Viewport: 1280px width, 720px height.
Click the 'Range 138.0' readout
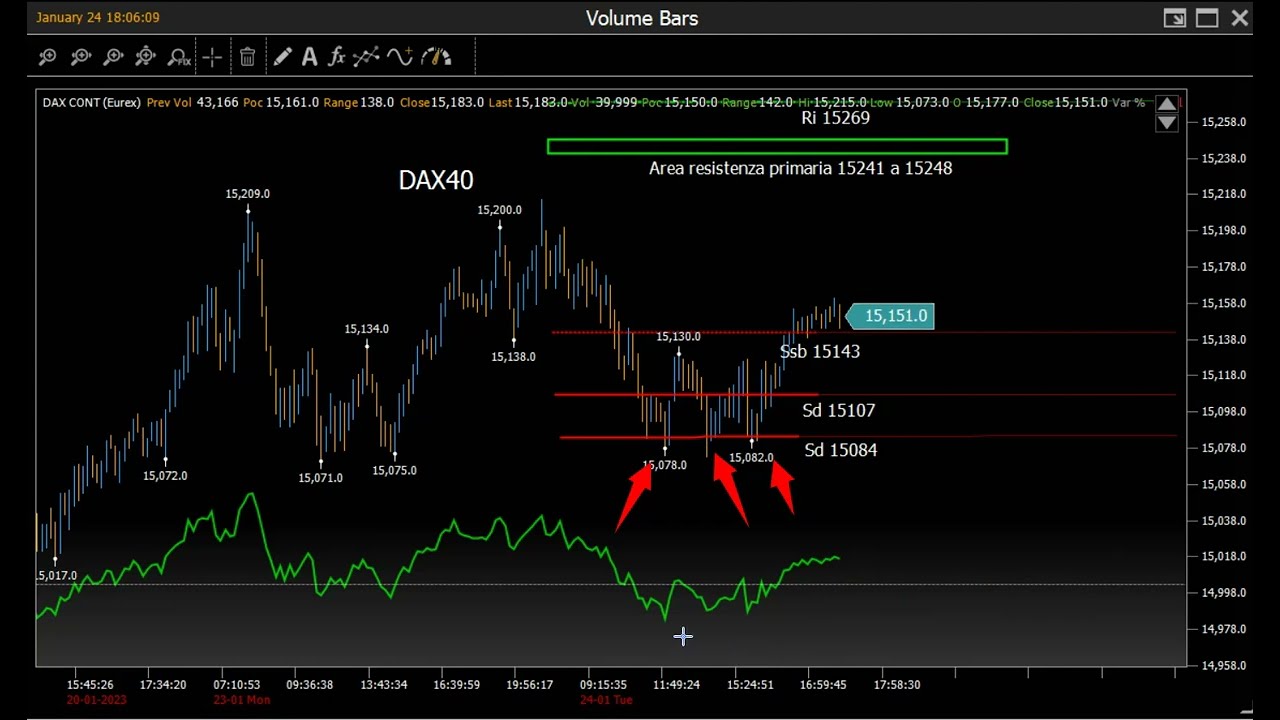(359, 102)
